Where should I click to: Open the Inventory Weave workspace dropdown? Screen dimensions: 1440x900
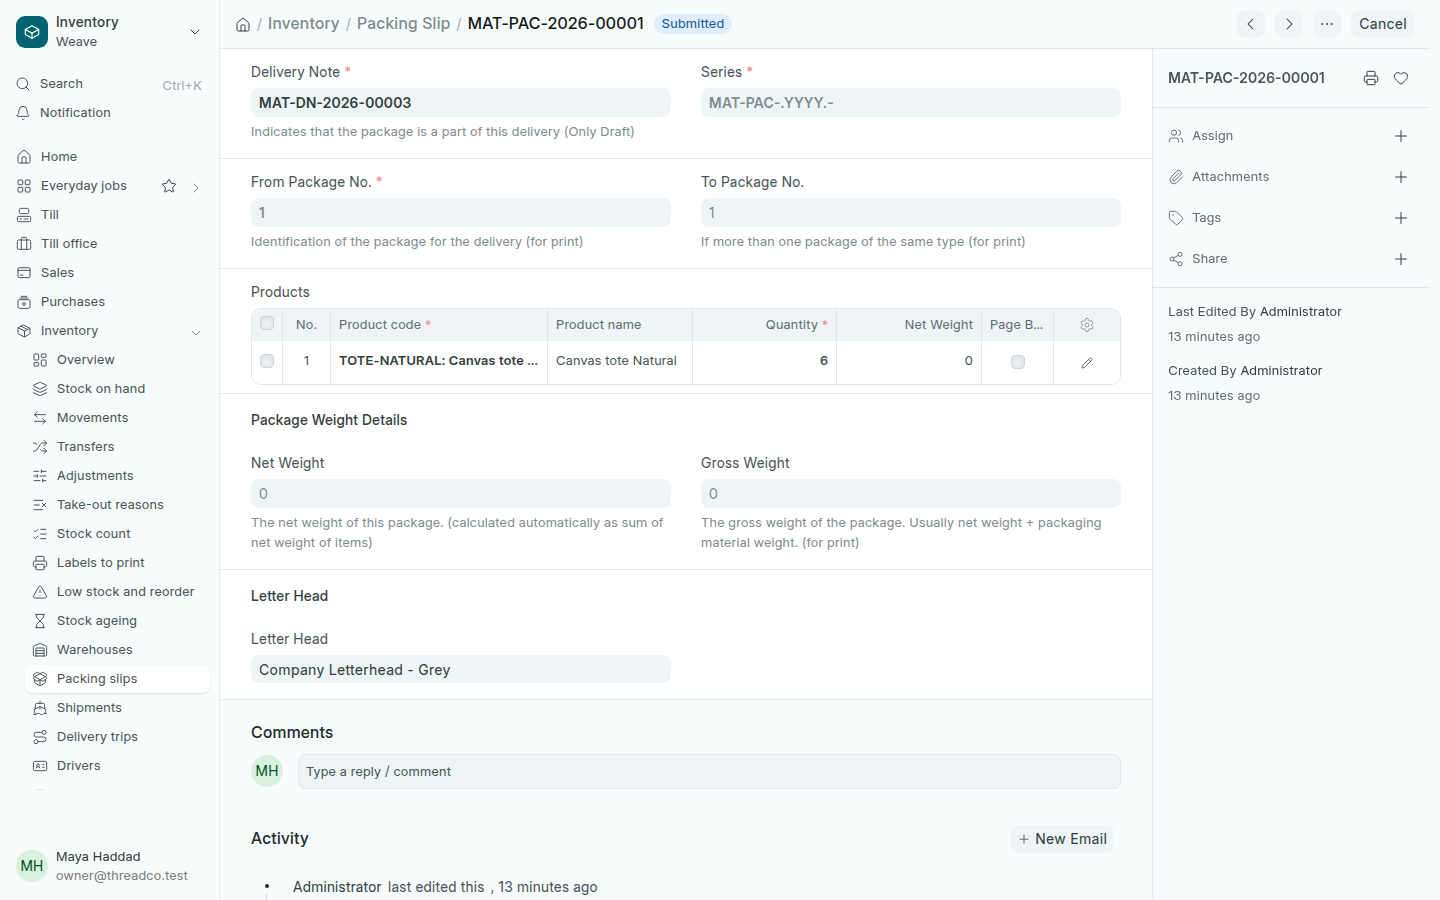(195, 32)
